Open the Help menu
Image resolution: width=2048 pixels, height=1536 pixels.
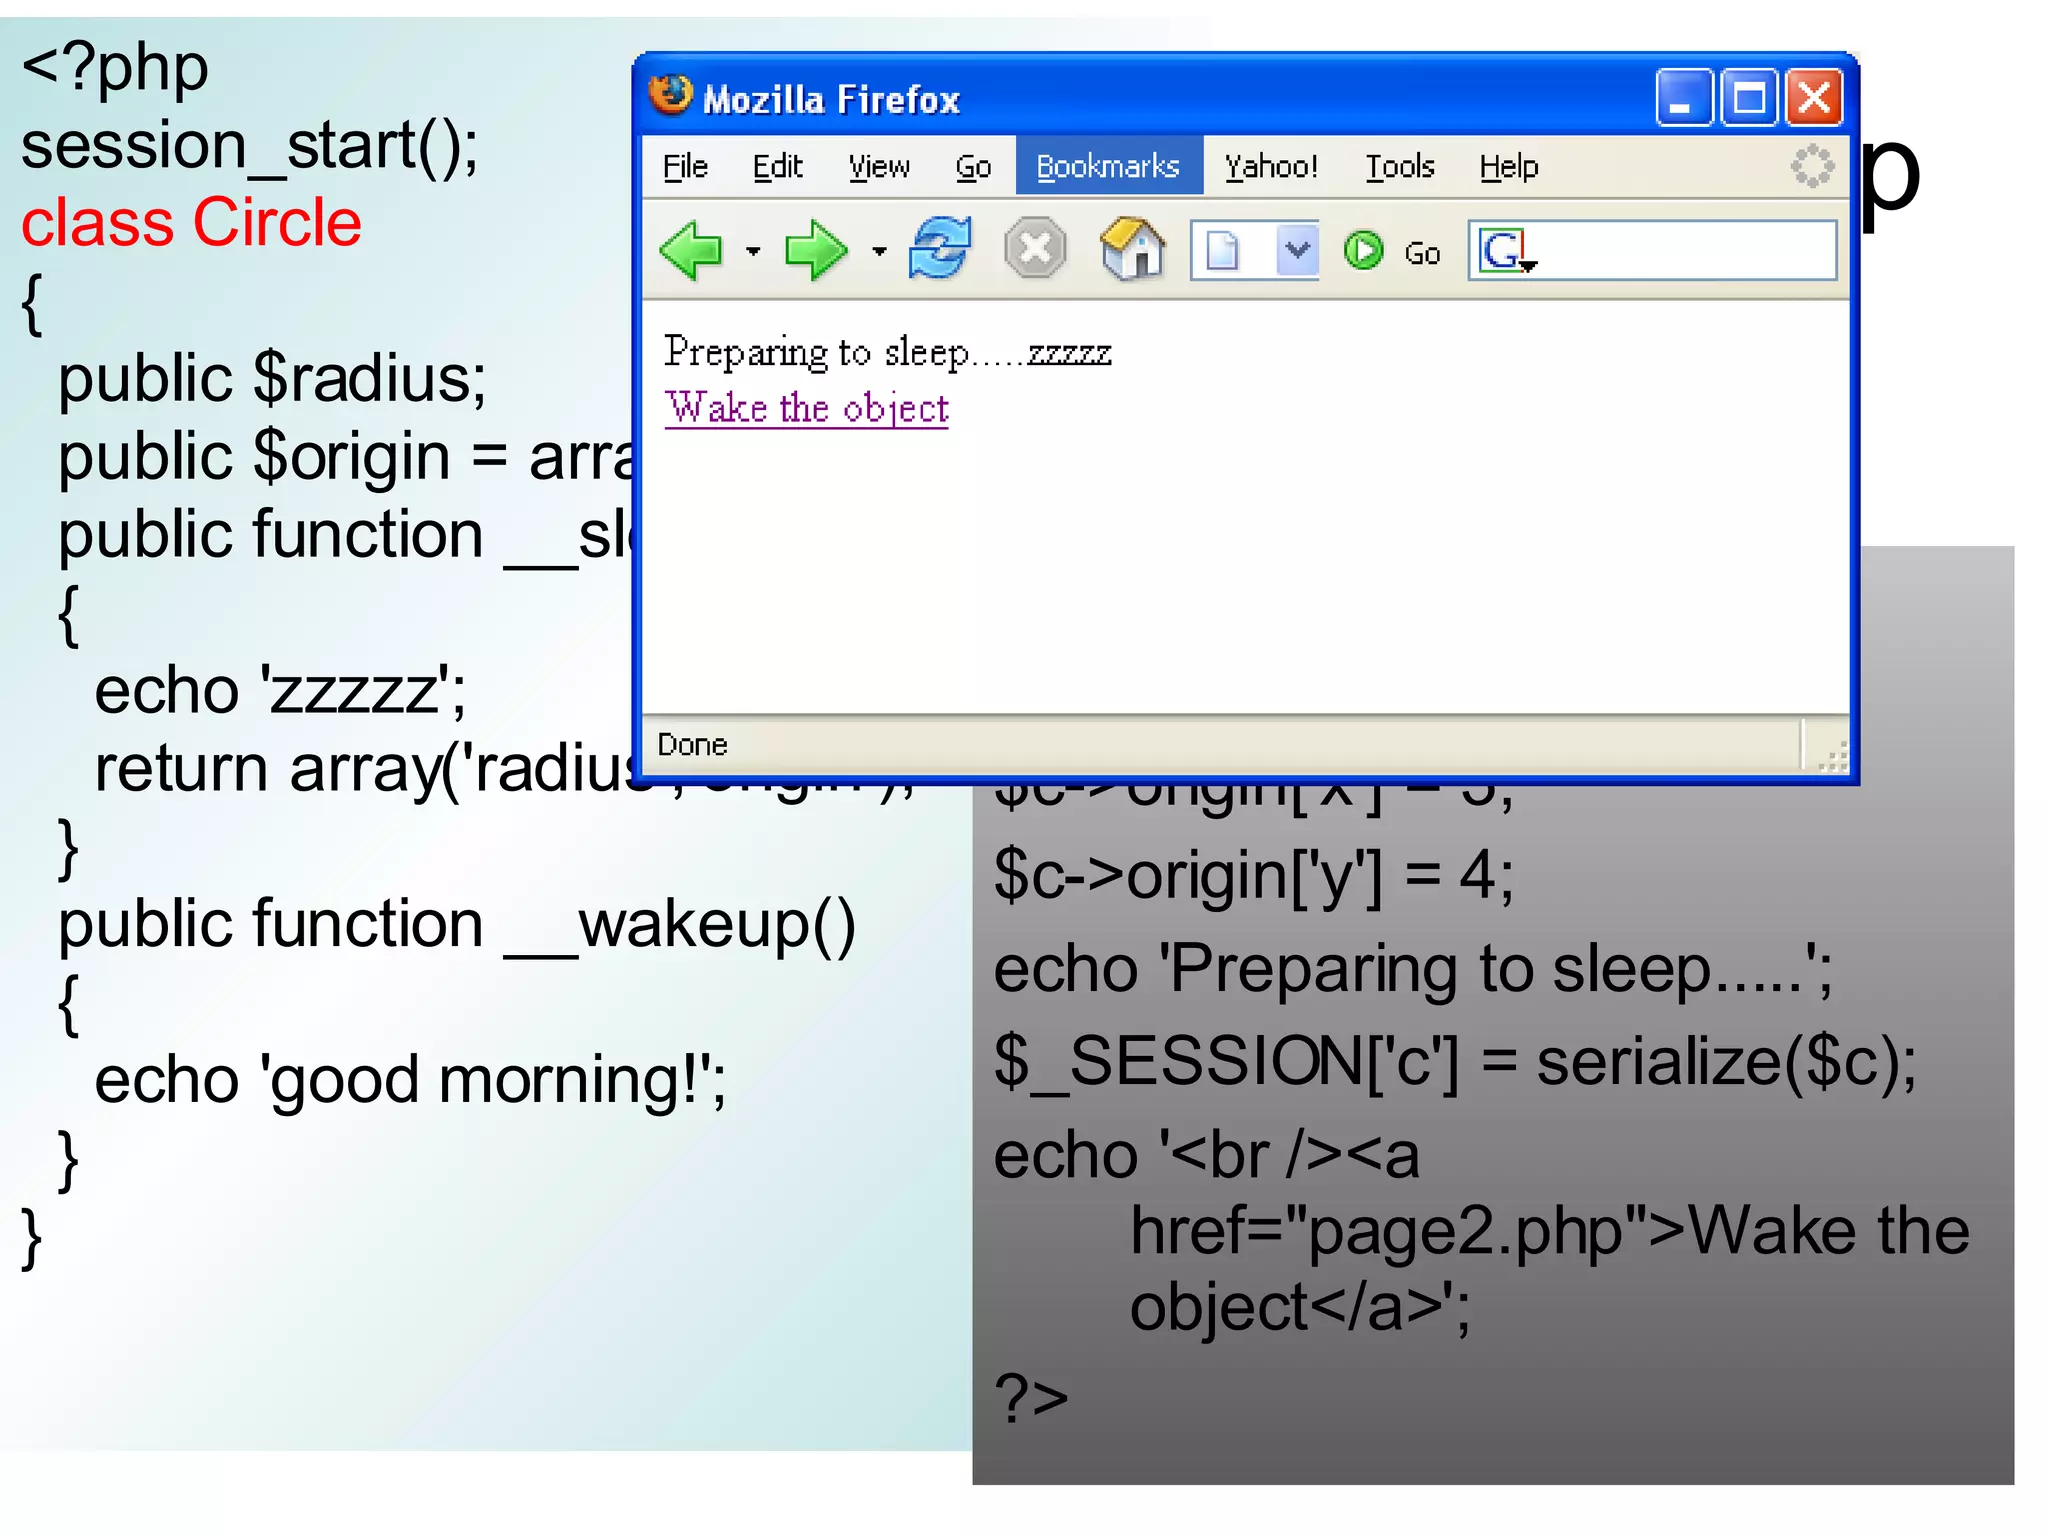[1509, 166]
